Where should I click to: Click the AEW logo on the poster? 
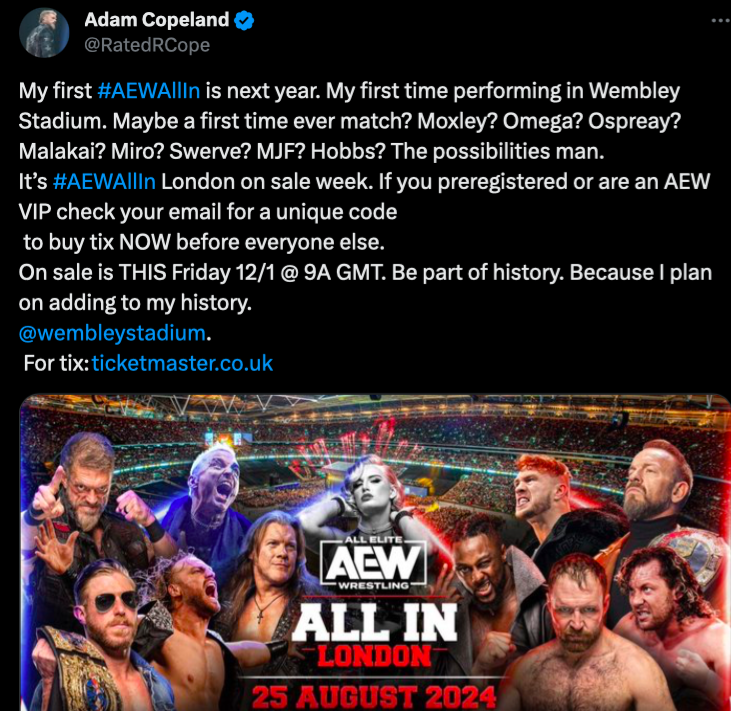373,563
